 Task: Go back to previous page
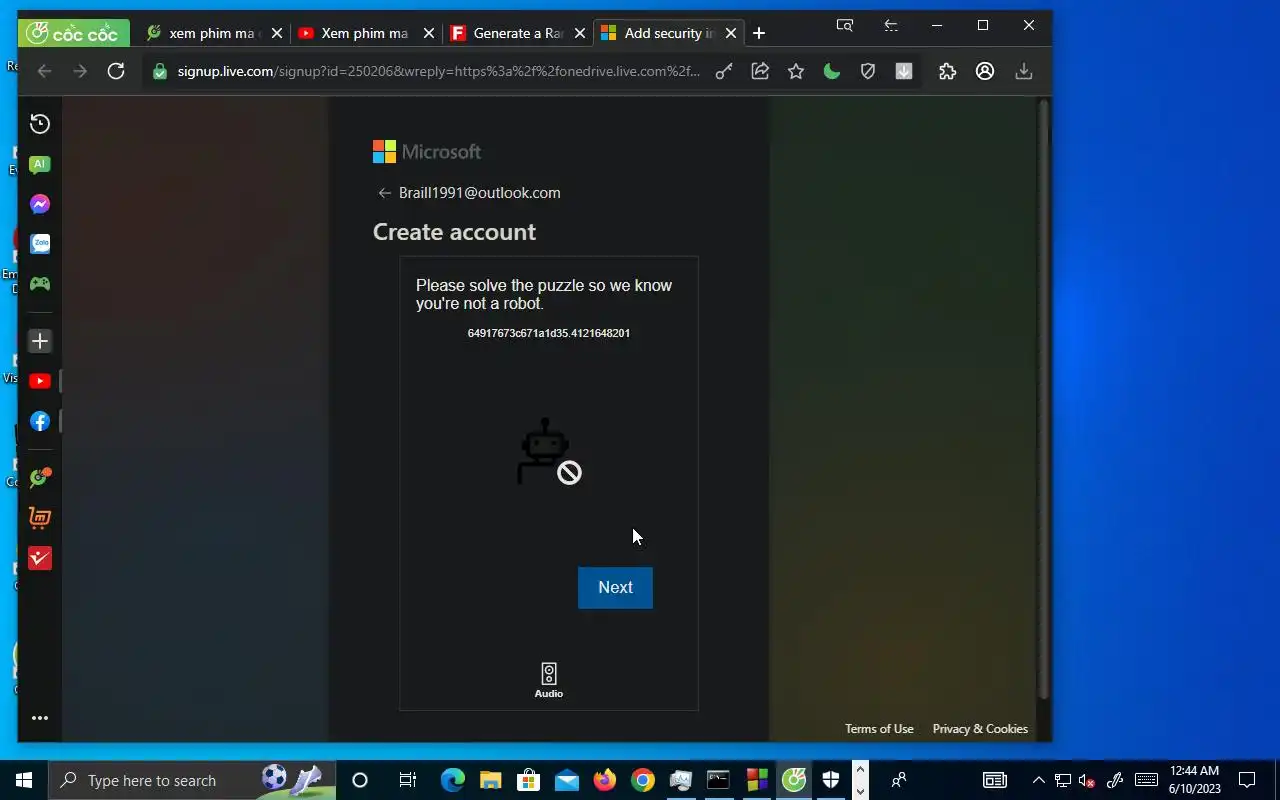point(44,71)
